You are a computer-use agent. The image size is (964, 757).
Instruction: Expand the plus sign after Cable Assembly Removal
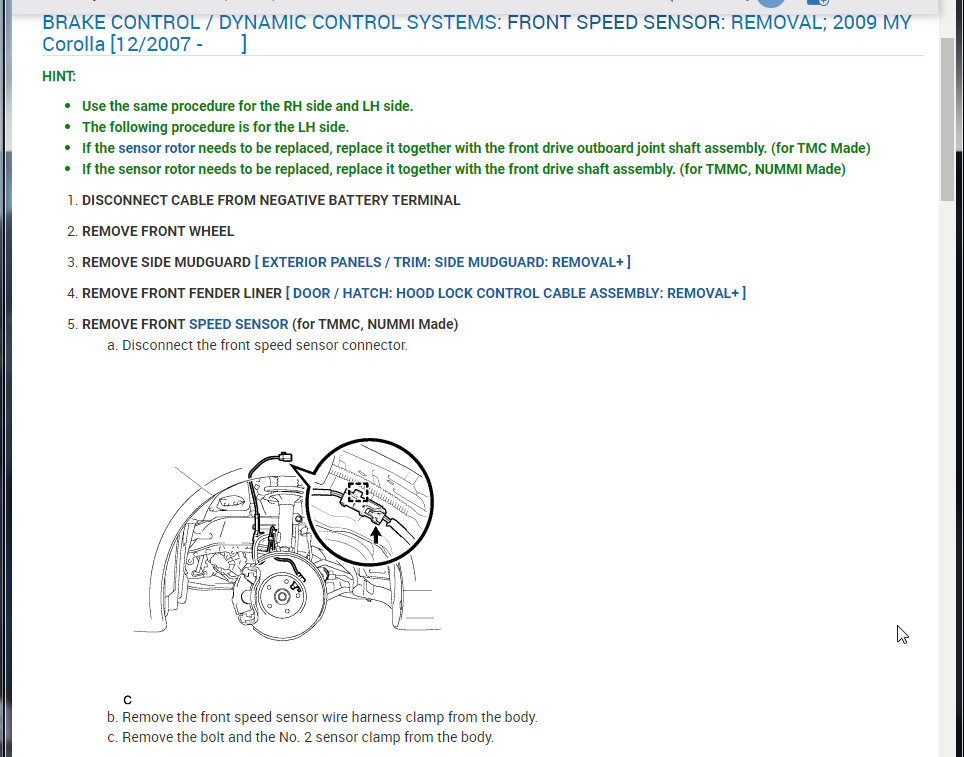(735, 293)
